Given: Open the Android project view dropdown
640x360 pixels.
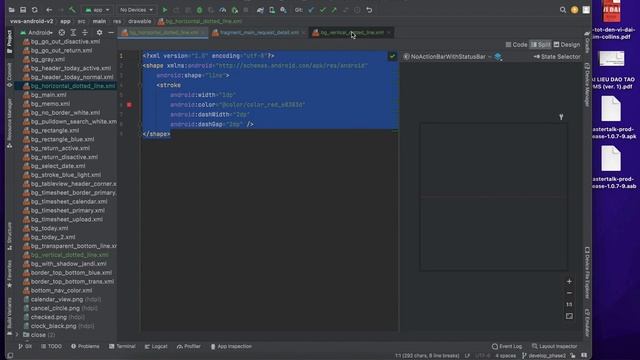Looking at the screenshot, I should [36, 32].
